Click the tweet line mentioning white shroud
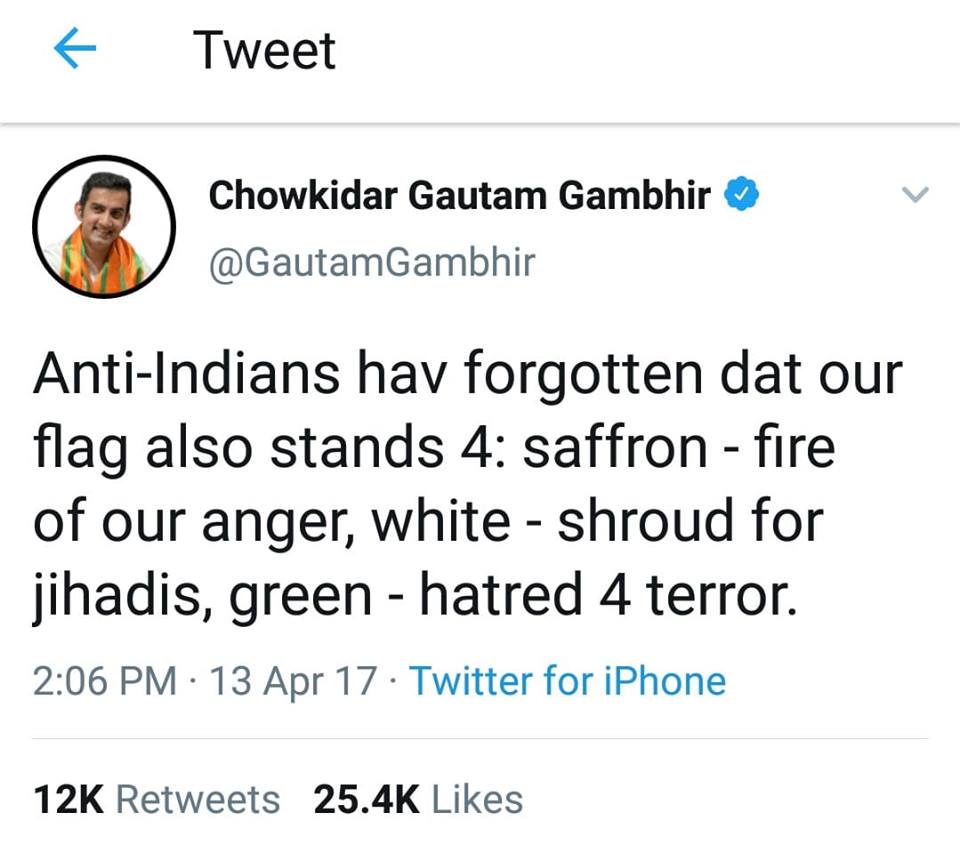Screen dimensions: 960x845 (429, 522)
